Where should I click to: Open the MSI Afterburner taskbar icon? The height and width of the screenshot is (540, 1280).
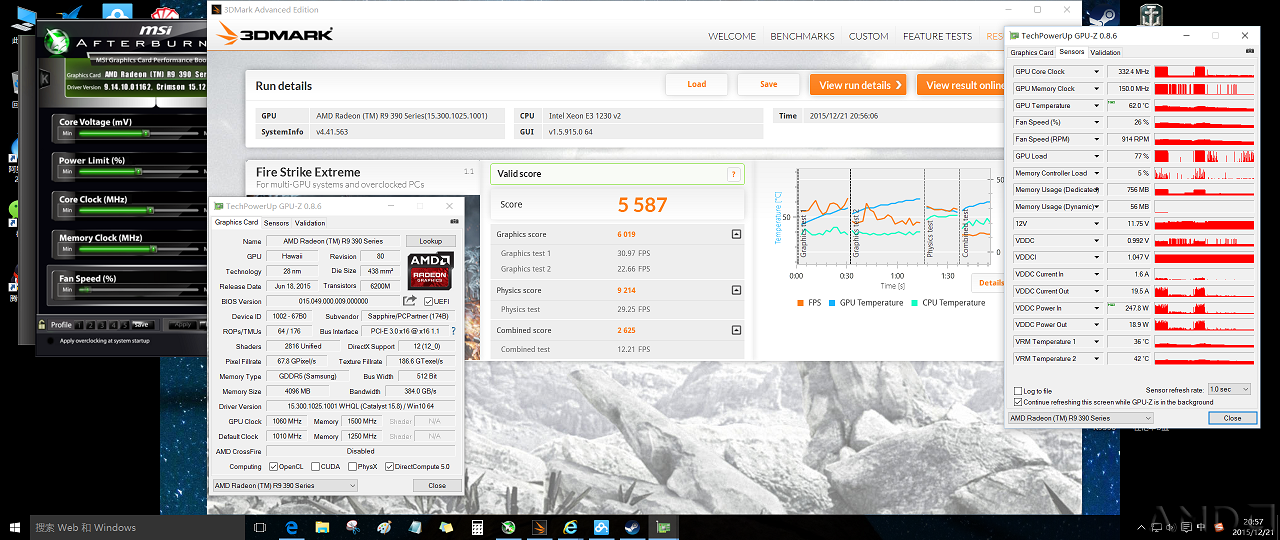[x=509, y=527]
